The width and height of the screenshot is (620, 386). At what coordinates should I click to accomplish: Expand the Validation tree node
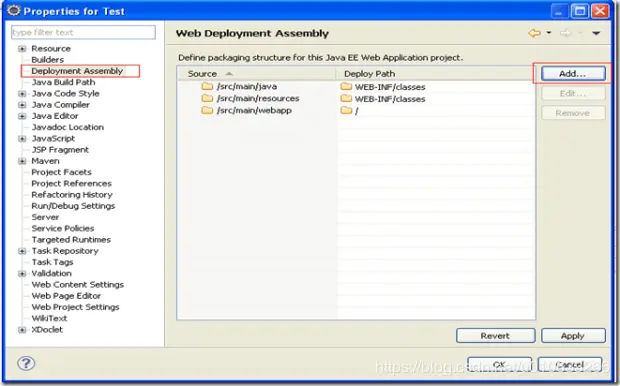point(22,274)
